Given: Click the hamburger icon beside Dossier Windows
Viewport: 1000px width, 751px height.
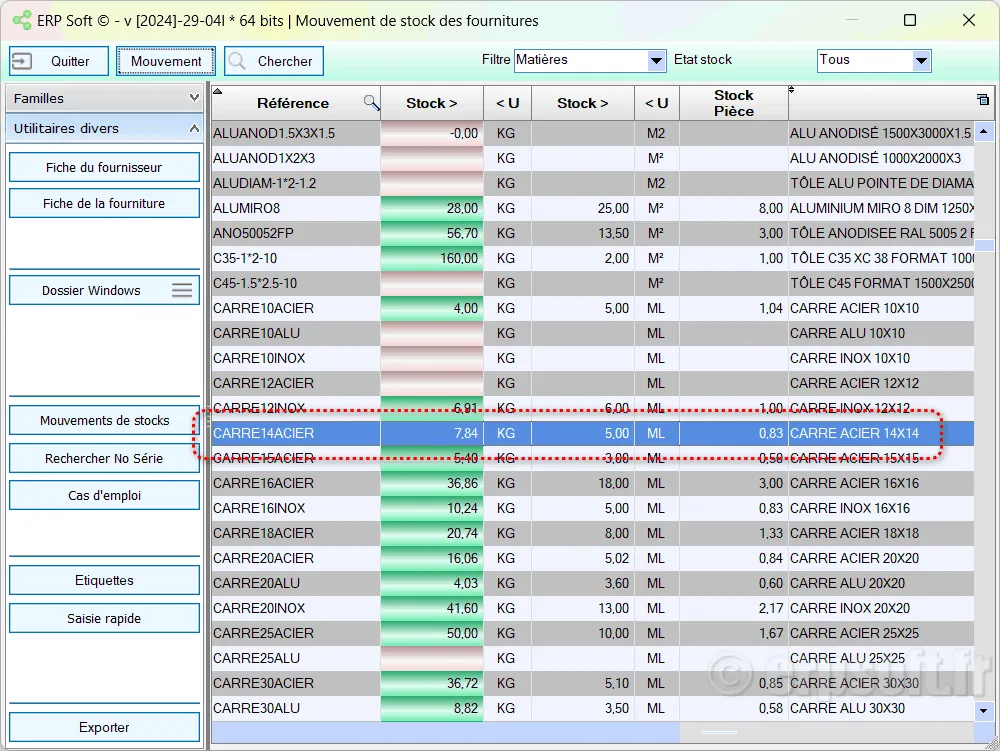Looking at the screenshot, I should pyautogui.click(x=182, y=291).
